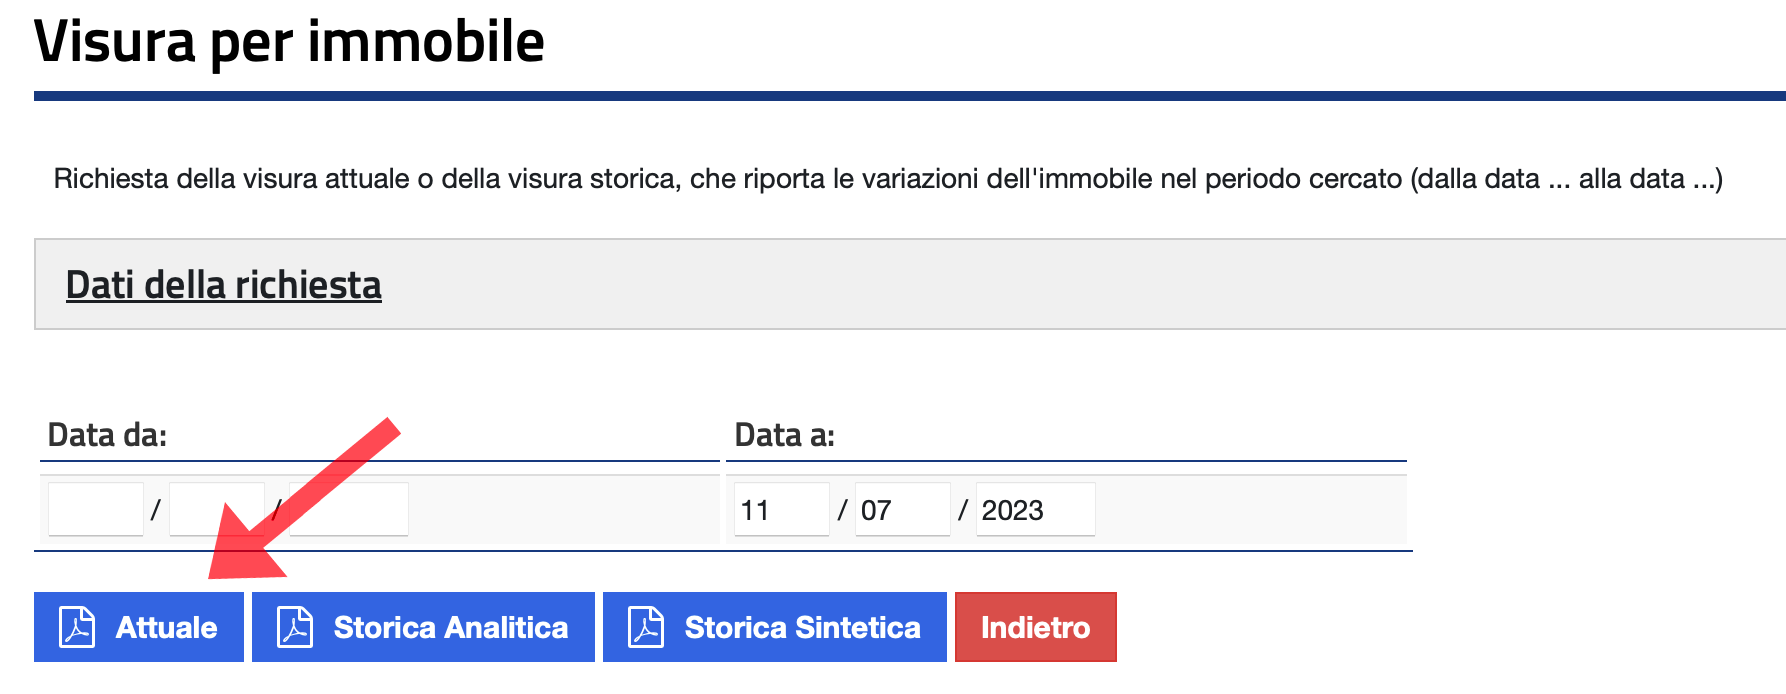This screenshot has height=694, width=1786.
Task: Click the Data da label
Action: (108, 435)
